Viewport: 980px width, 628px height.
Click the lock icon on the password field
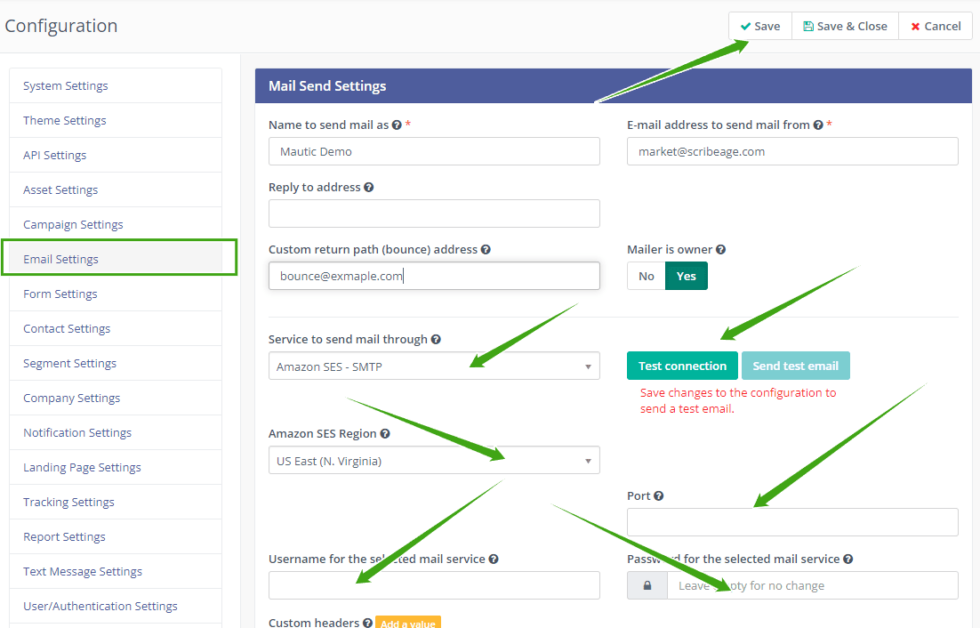coord(647,585)
